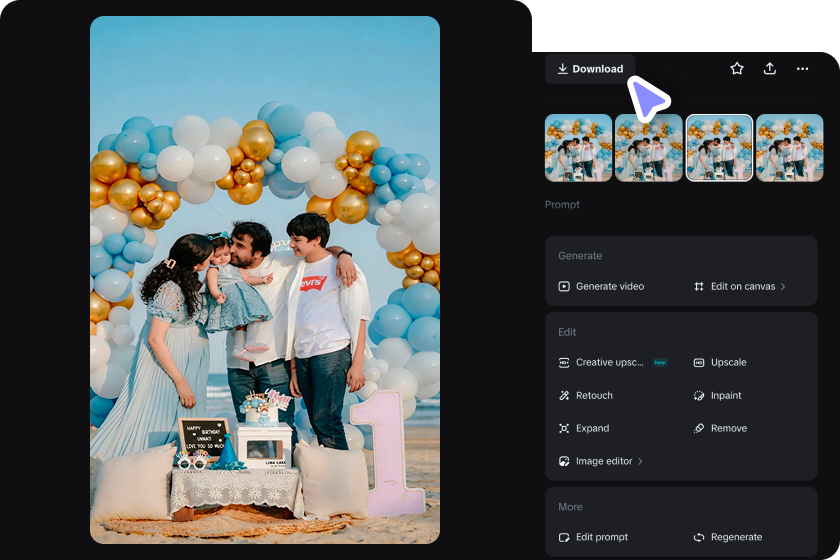This screenshot has width=840, height=560.
Task: Open the three-dot more options menu
Action: [802, 69]
